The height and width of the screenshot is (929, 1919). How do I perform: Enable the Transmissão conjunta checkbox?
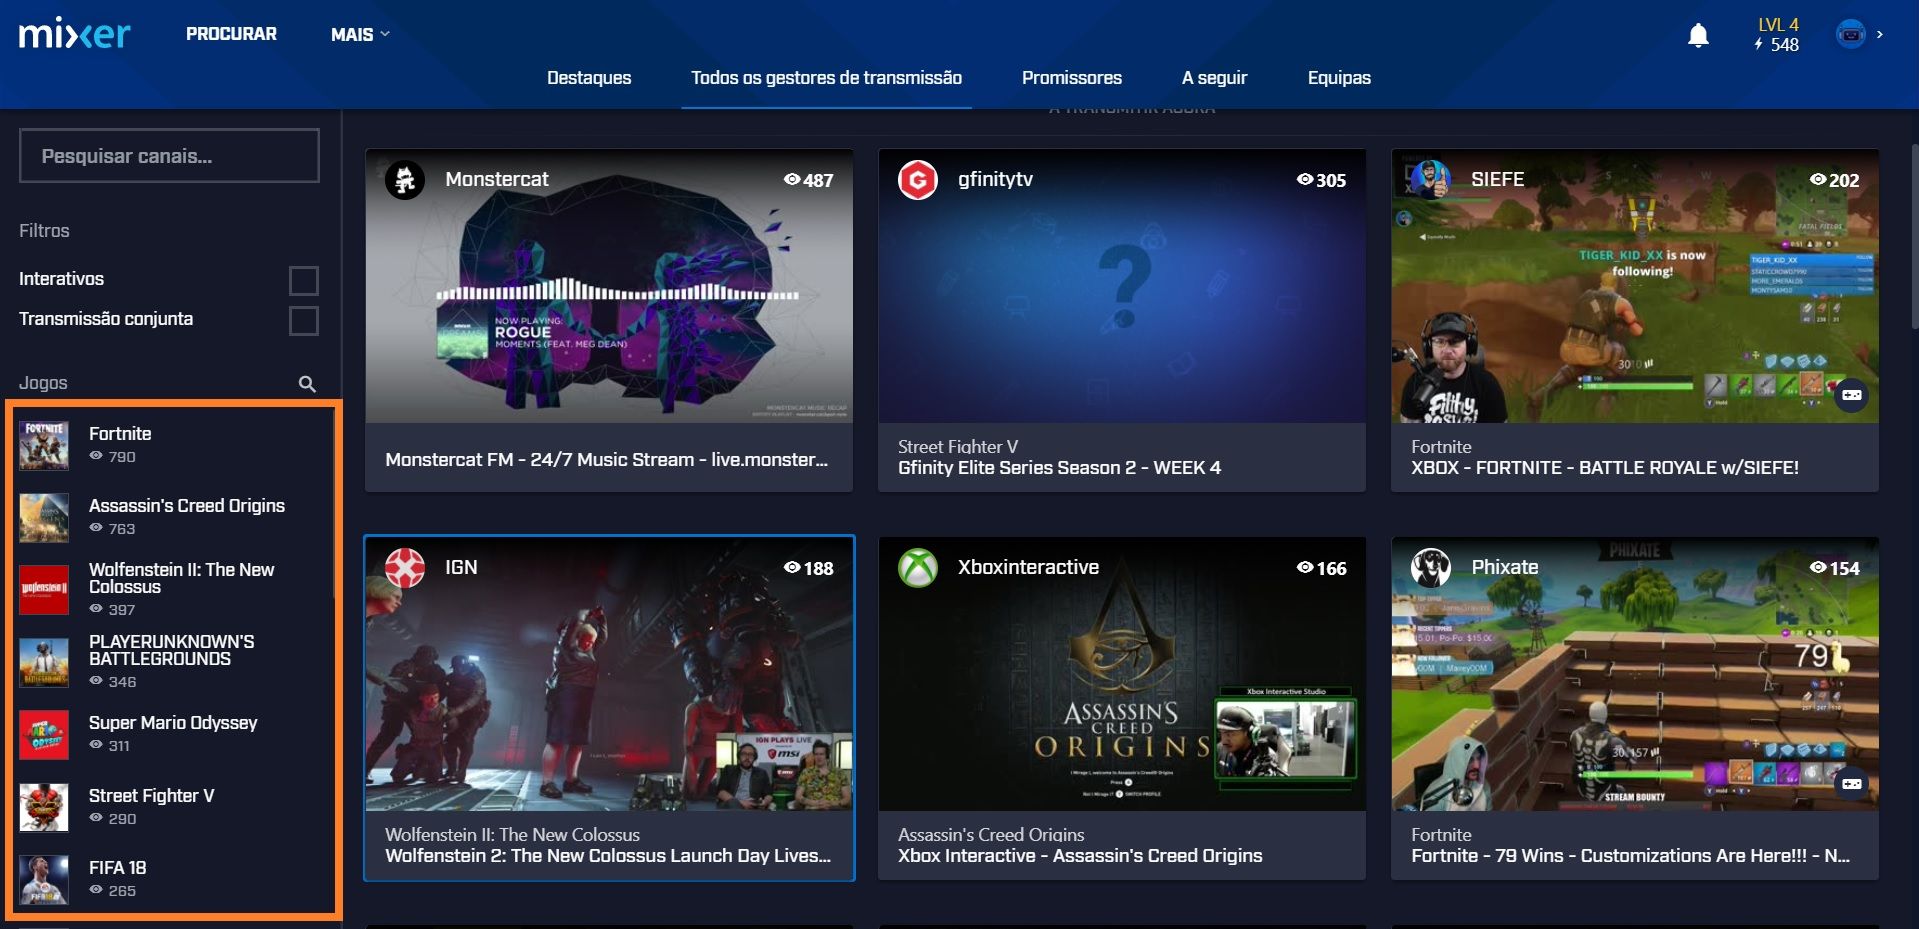tap(303, 320)
